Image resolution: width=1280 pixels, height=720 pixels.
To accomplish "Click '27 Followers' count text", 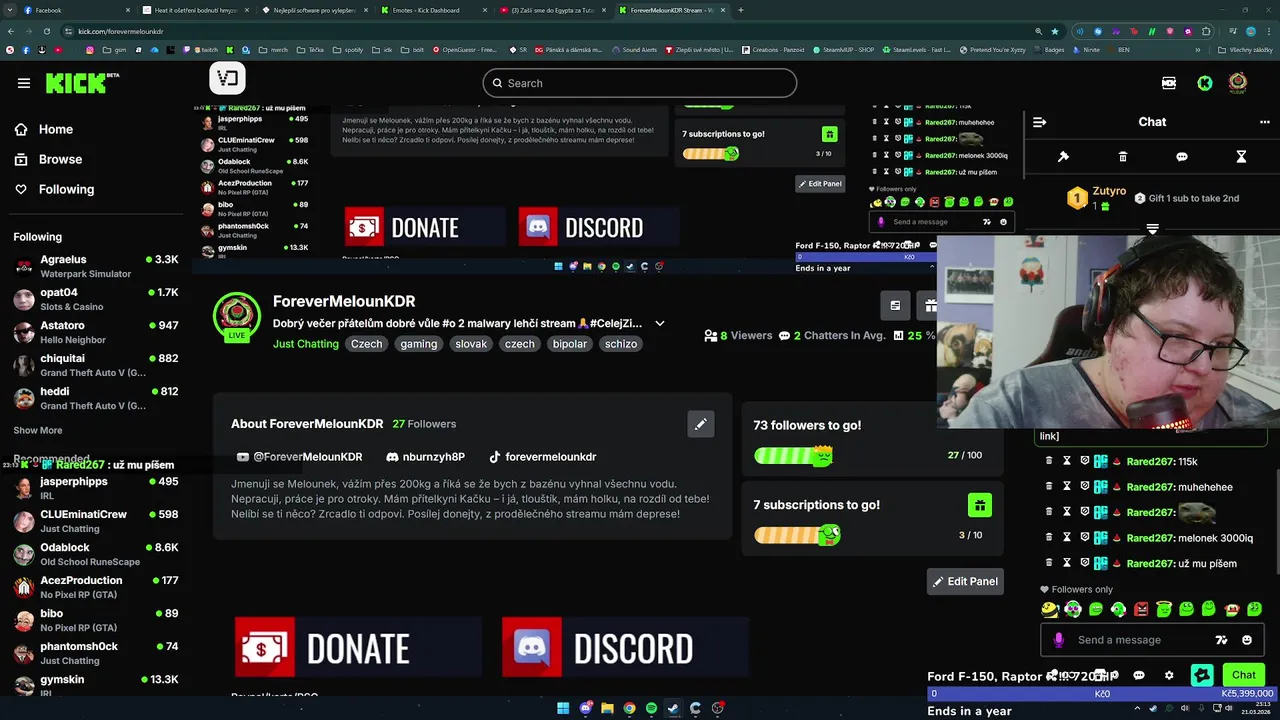I will click(x=424, y=424).
